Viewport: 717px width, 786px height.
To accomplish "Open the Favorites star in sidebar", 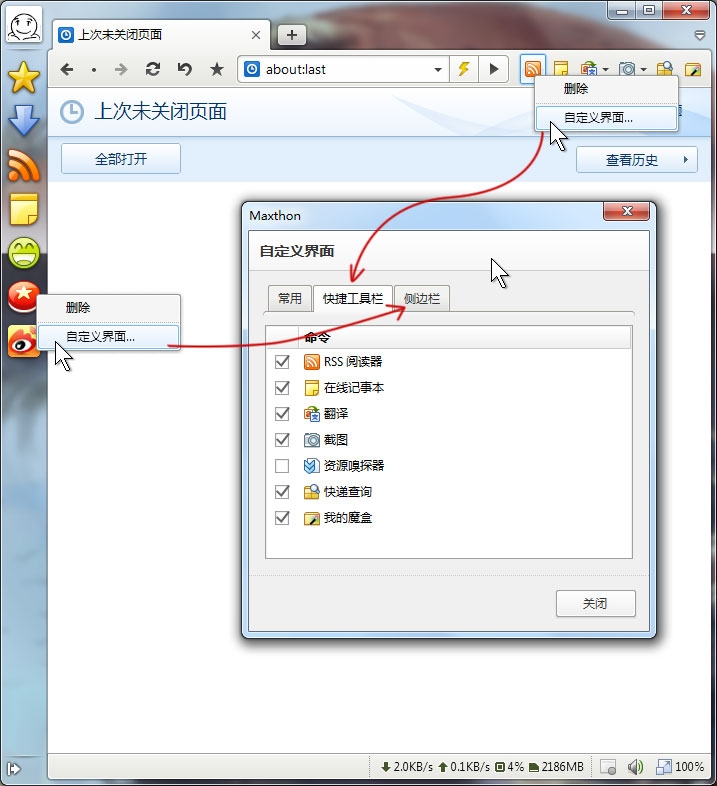I will tap(24, 78).
